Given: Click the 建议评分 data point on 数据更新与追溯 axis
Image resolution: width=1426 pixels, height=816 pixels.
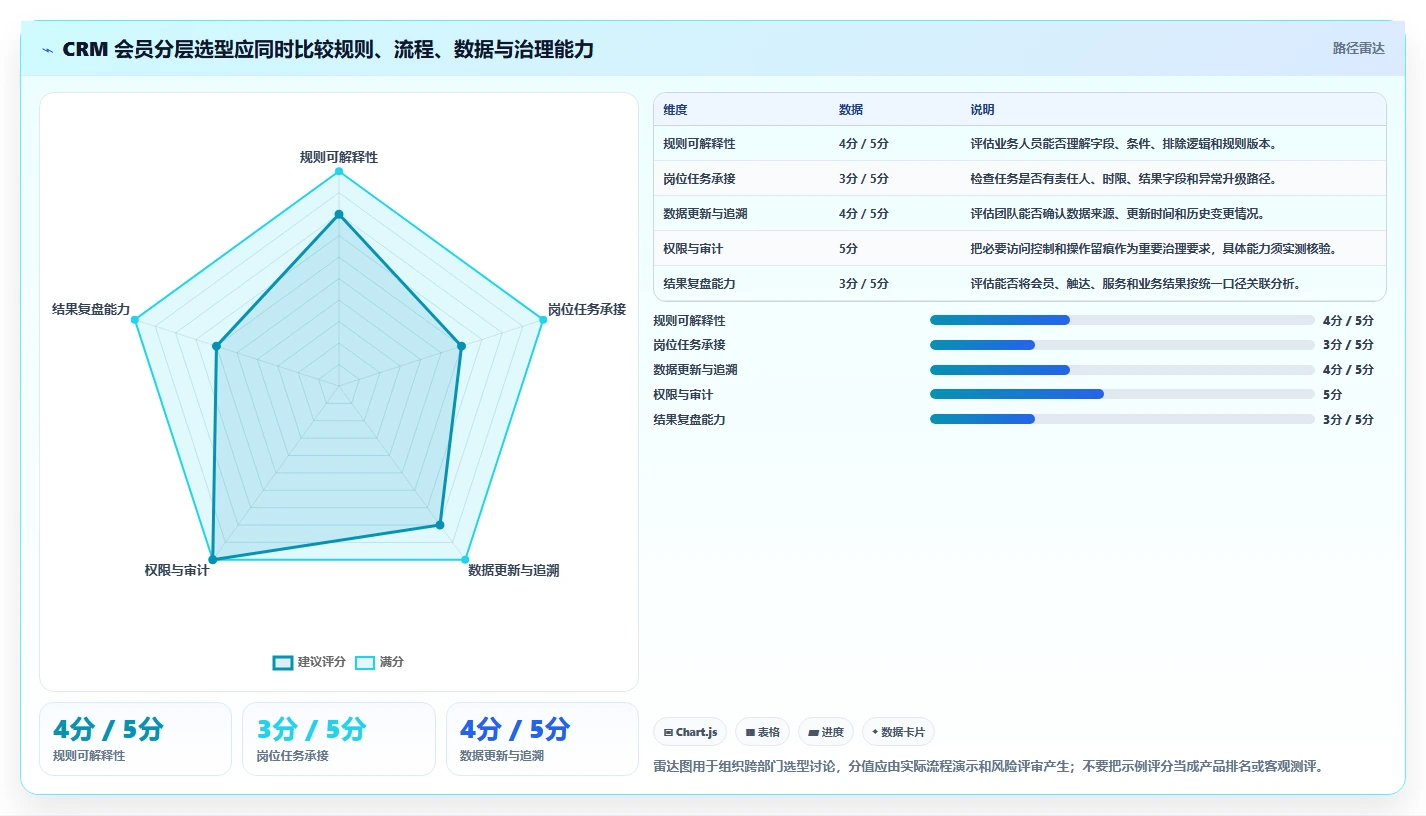Looking at the screenshot, I should [439, 524].
